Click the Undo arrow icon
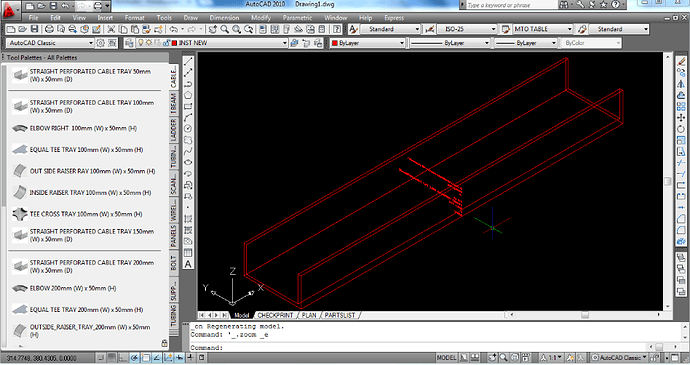The height and width of the screenshot is (365, 690). 174,29
